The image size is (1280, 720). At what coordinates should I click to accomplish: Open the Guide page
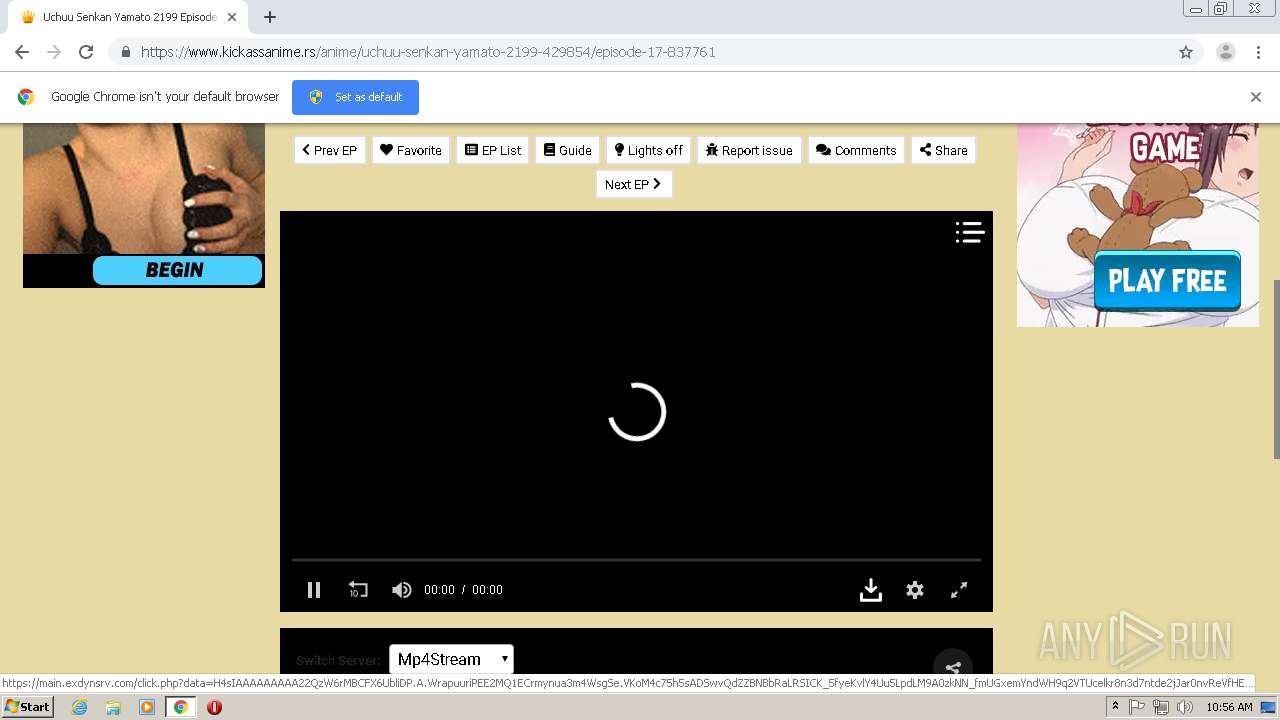coord(567,150)
